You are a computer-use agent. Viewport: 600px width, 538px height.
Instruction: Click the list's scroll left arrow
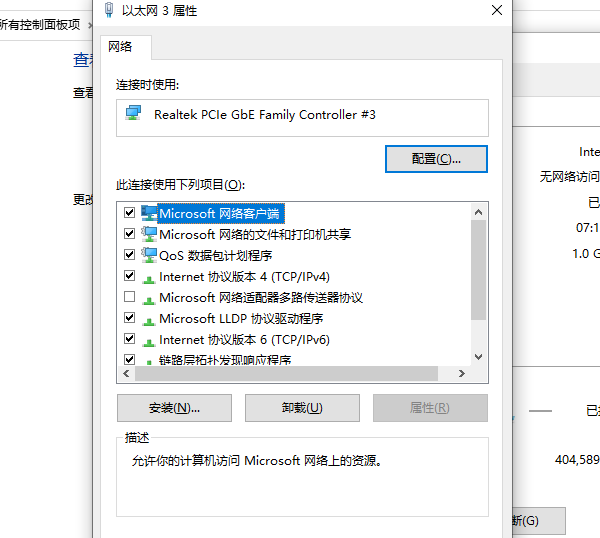tap(127, 373)
